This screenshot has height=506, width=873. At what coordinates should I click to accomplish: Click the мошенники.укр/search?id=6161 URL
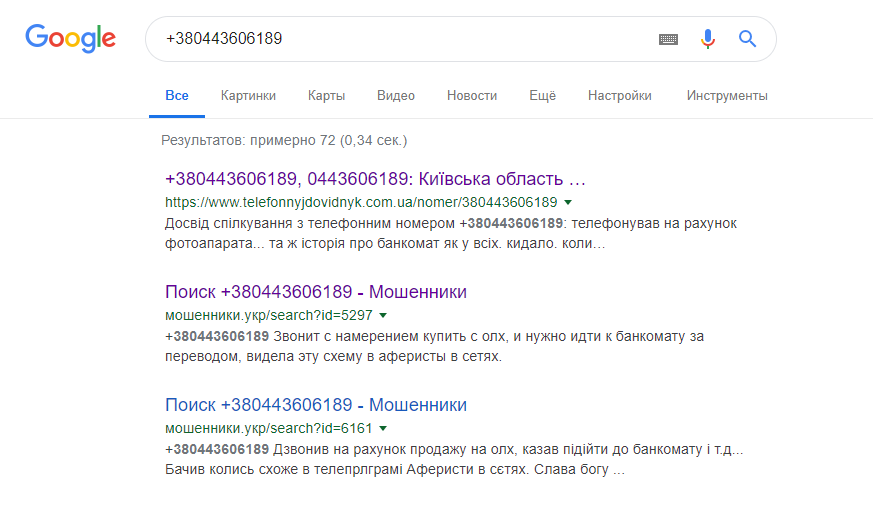(x=268, y=428)
